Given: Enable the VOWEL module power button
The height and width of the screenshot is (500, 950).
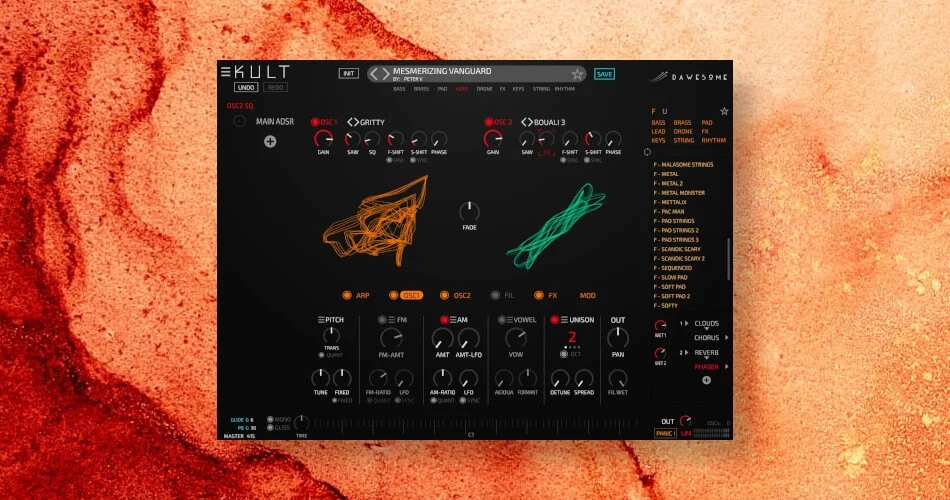Looking at the screenshot, I should [x=501, y=319].
